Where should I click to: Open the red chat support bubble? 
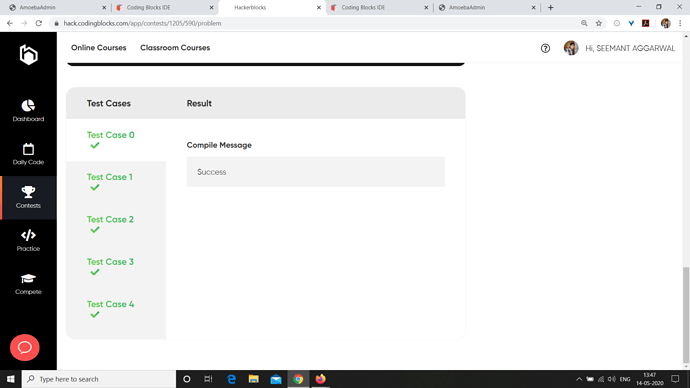click(x=25, y=348)
